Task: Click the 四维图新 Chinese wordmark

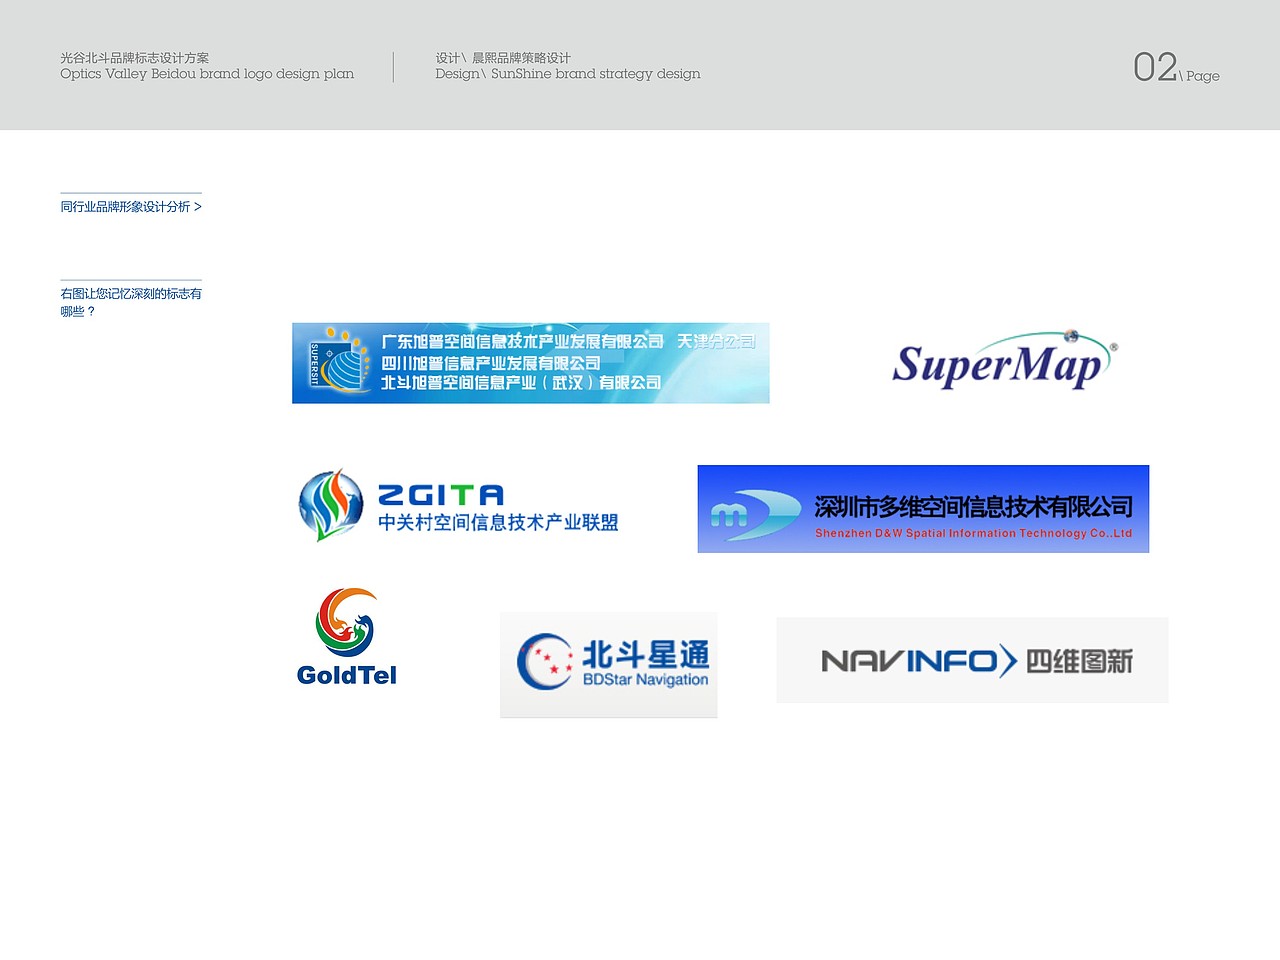Action: [x=1080, y=661]
